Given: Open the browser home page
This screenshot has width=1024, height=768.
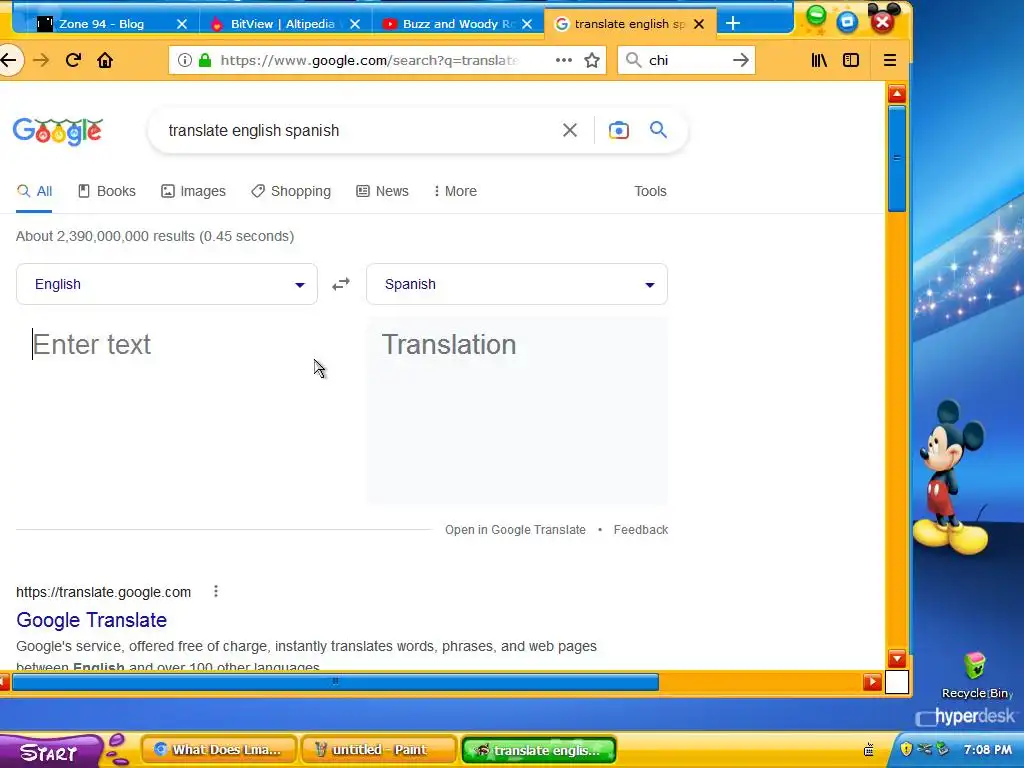Looking at the screenshot, I should coord(105,60).
